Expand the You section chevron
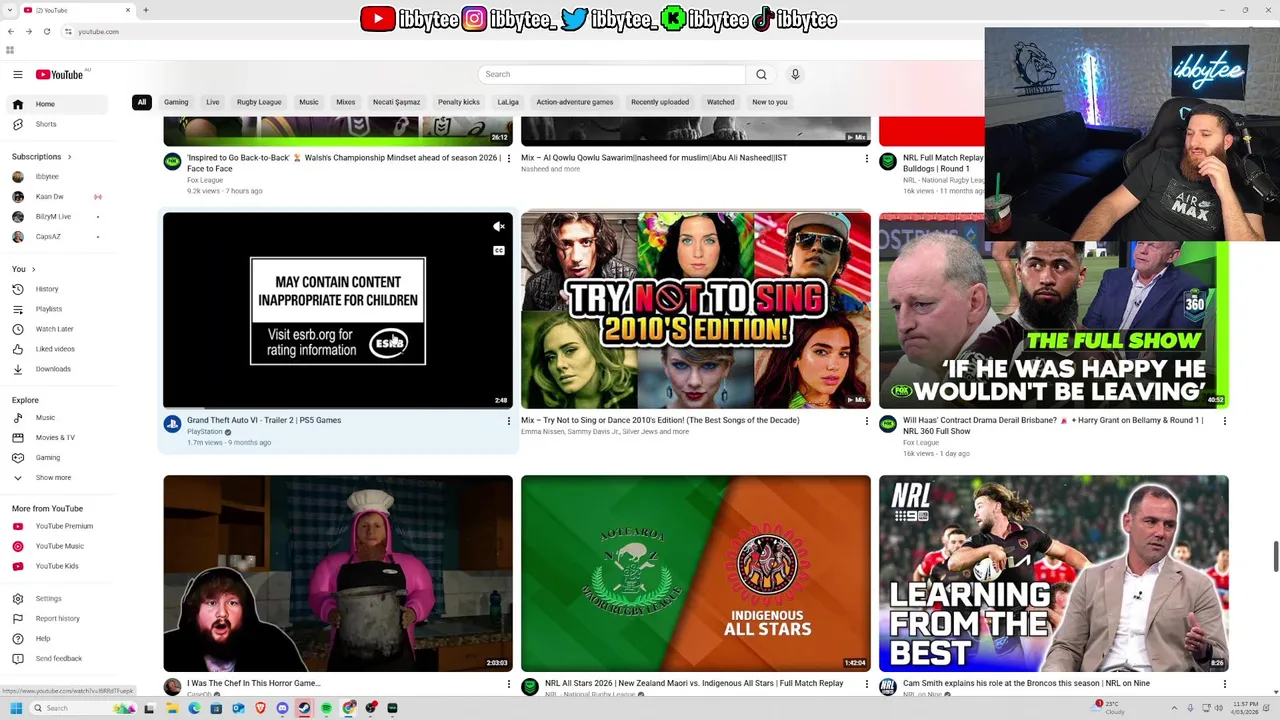Image resolution: width=1280 pixels, height=720 pixels. [x=33, y=269]
